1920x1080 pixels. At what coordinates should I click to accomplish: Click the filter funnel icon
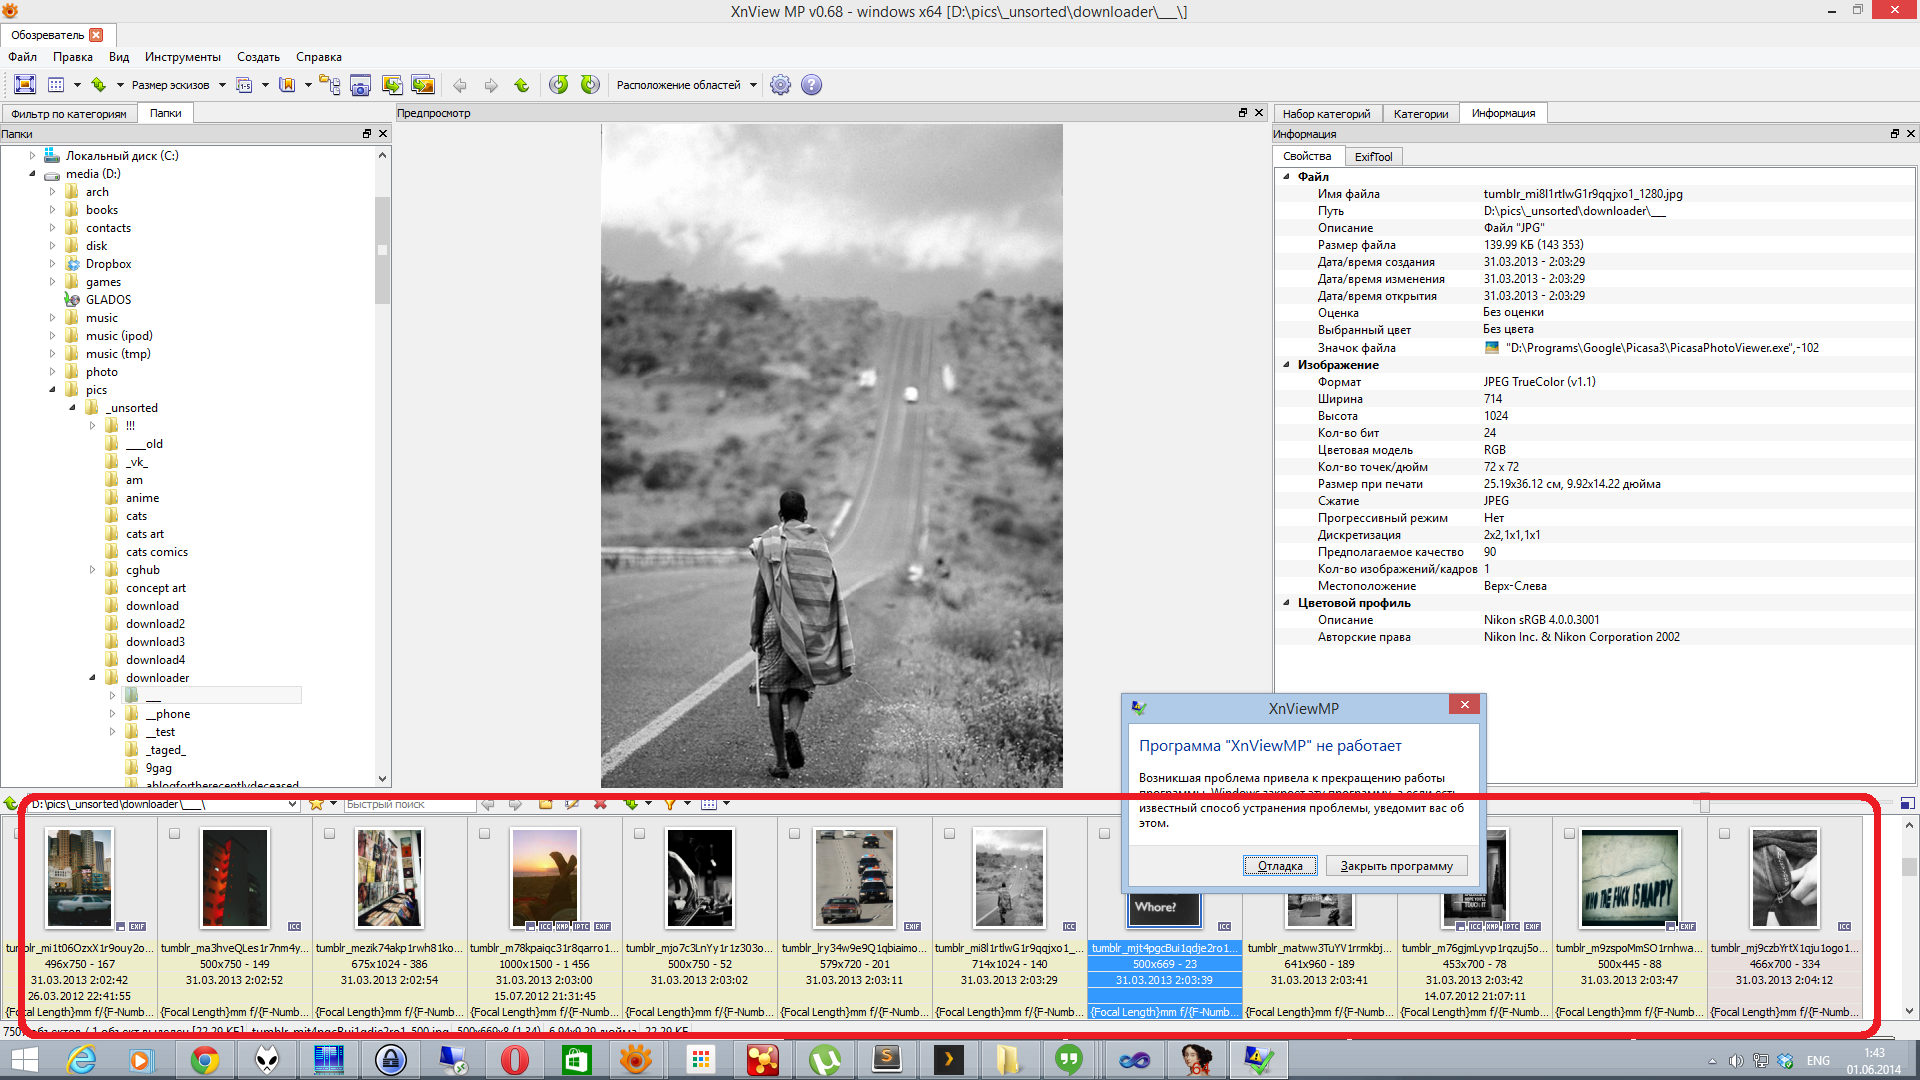click(669, 804)
